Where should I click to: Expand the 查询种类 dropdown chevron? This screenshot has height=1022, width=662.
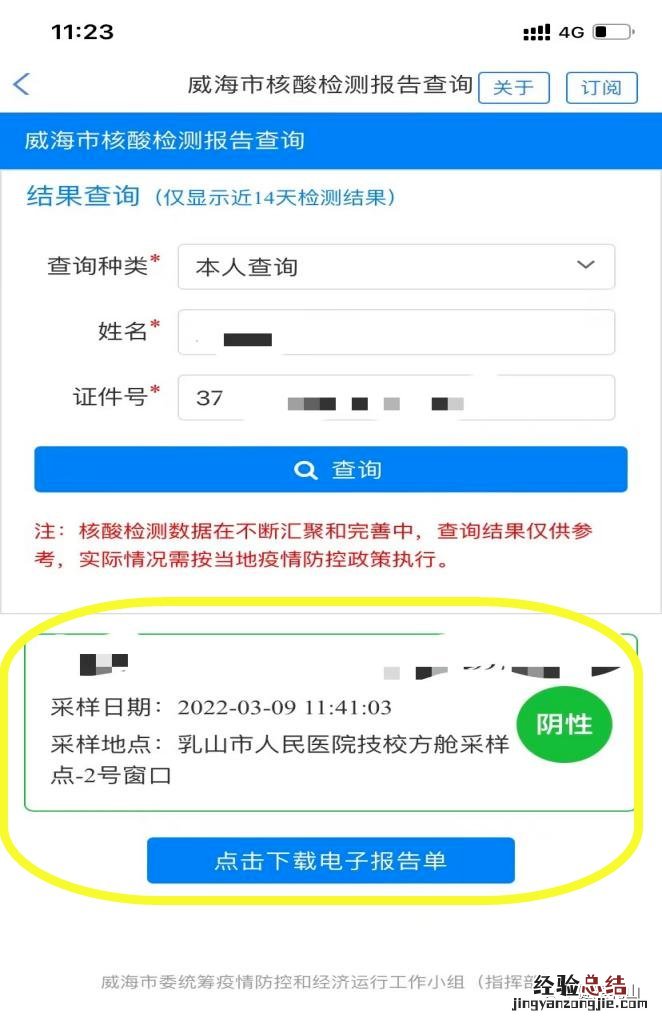[586, 265]
